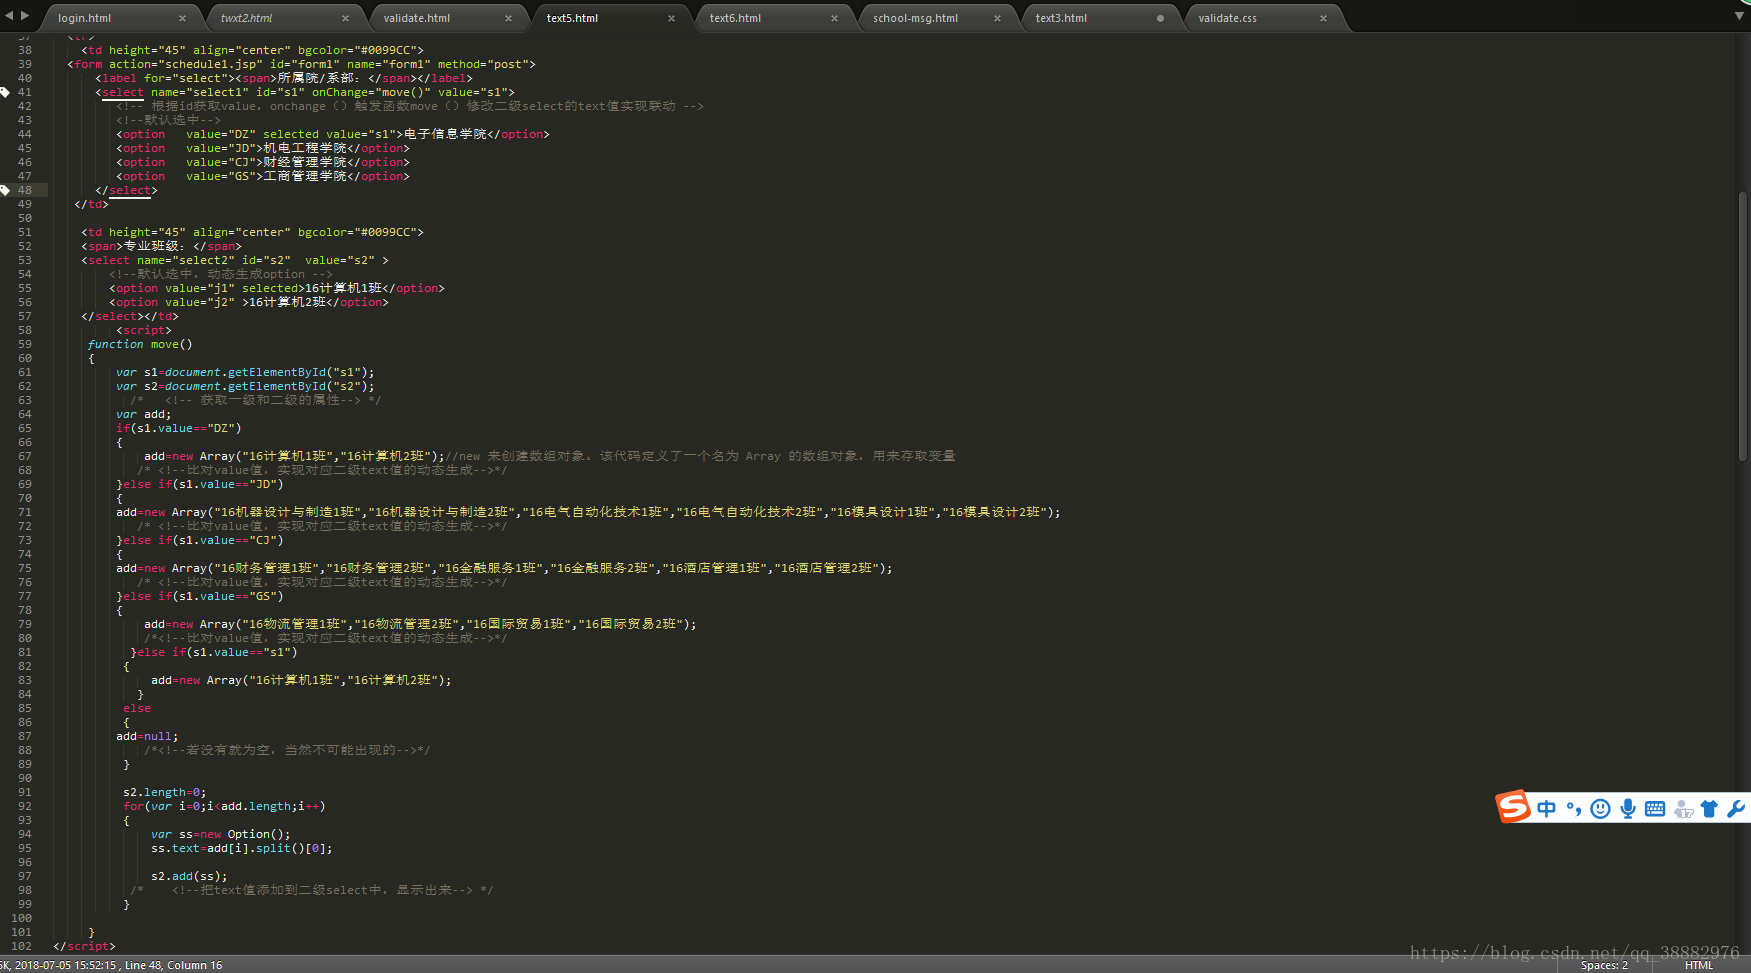The height and width of the screenshot is (973, 1751).
Task: Click the if(s1.value=="DZ") line
Action: point(179,428)
